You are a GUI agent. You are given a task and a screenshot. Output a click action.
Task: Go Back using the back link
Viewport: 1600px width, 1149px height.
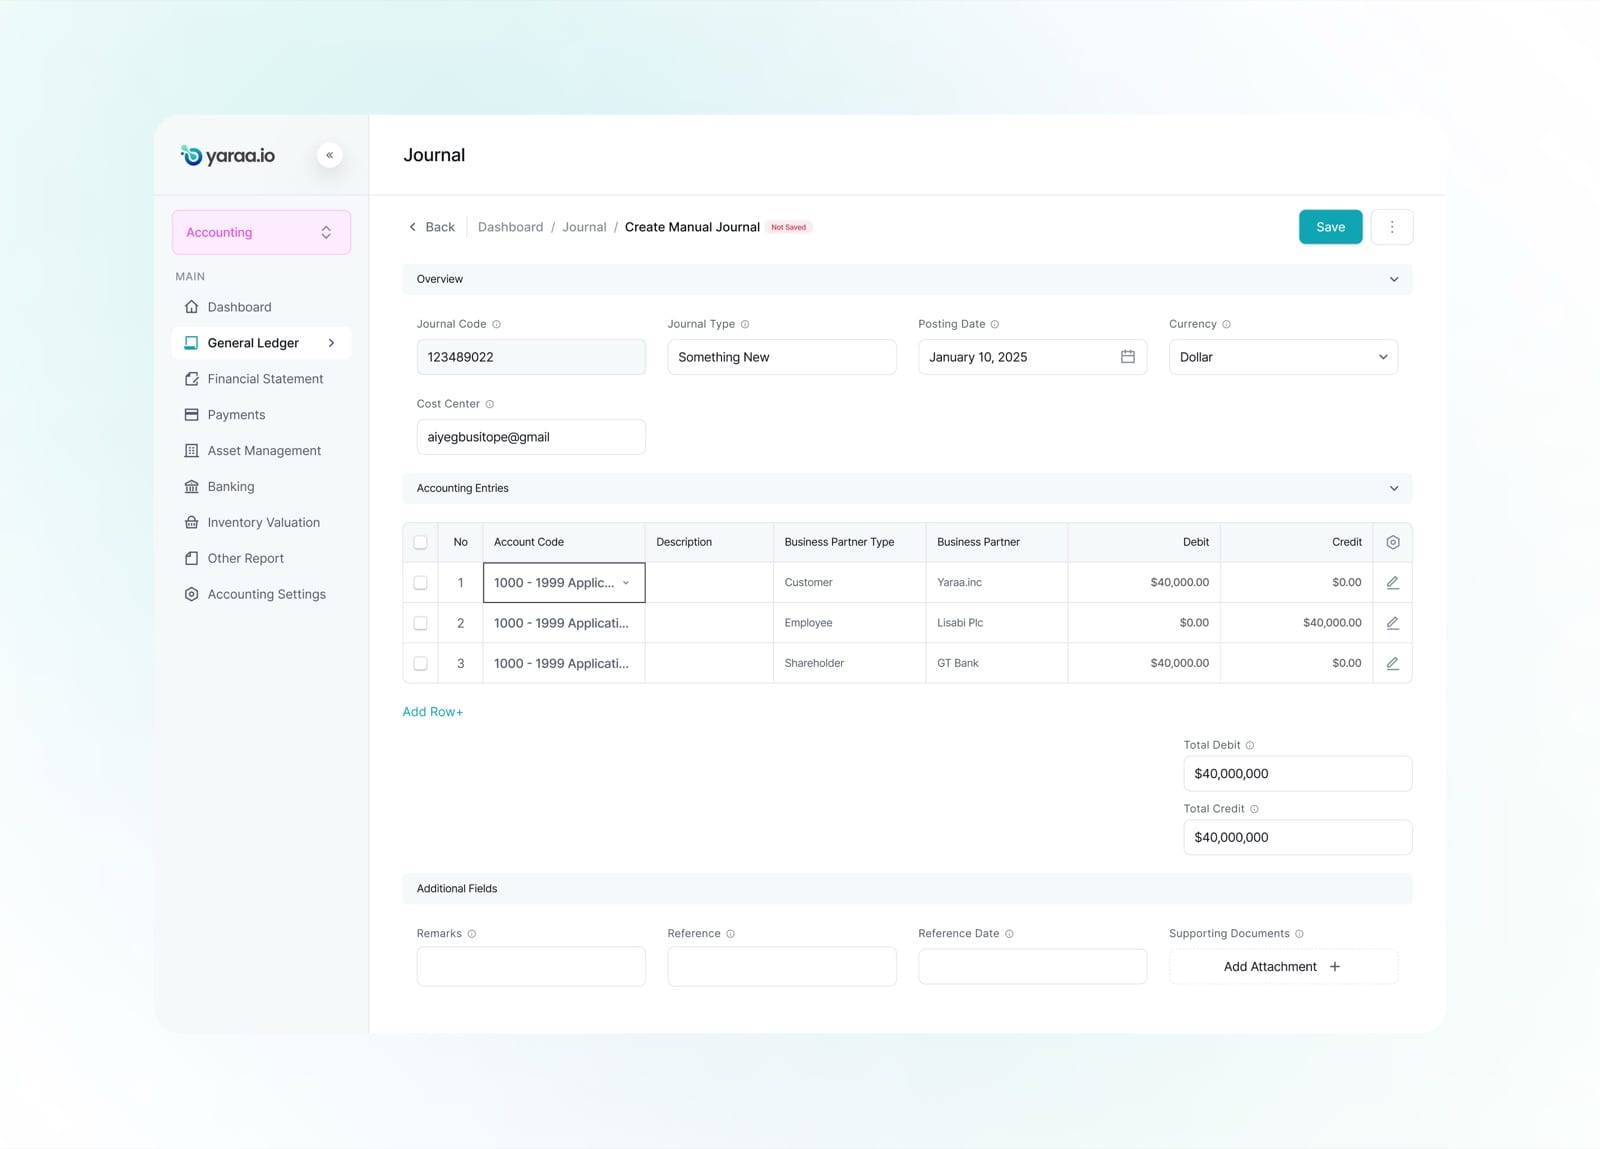pyautogui.click(x=432, y=227)
